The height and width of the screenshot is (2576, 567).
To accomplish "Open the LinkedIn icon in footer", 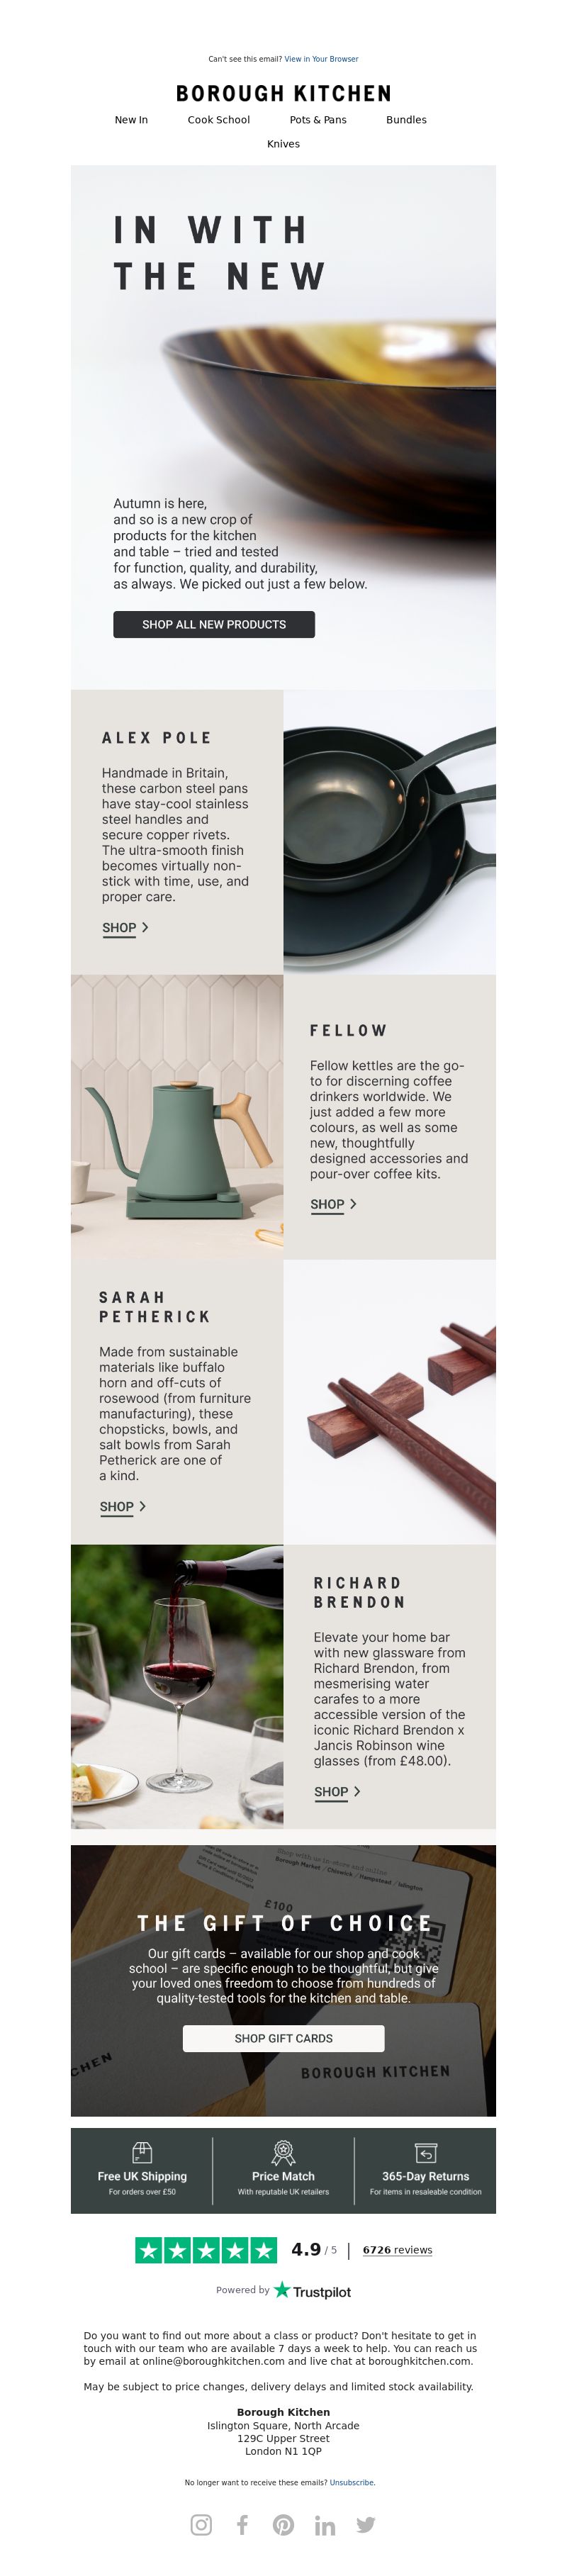I will pyautogui.click(x=325, y=2524).
